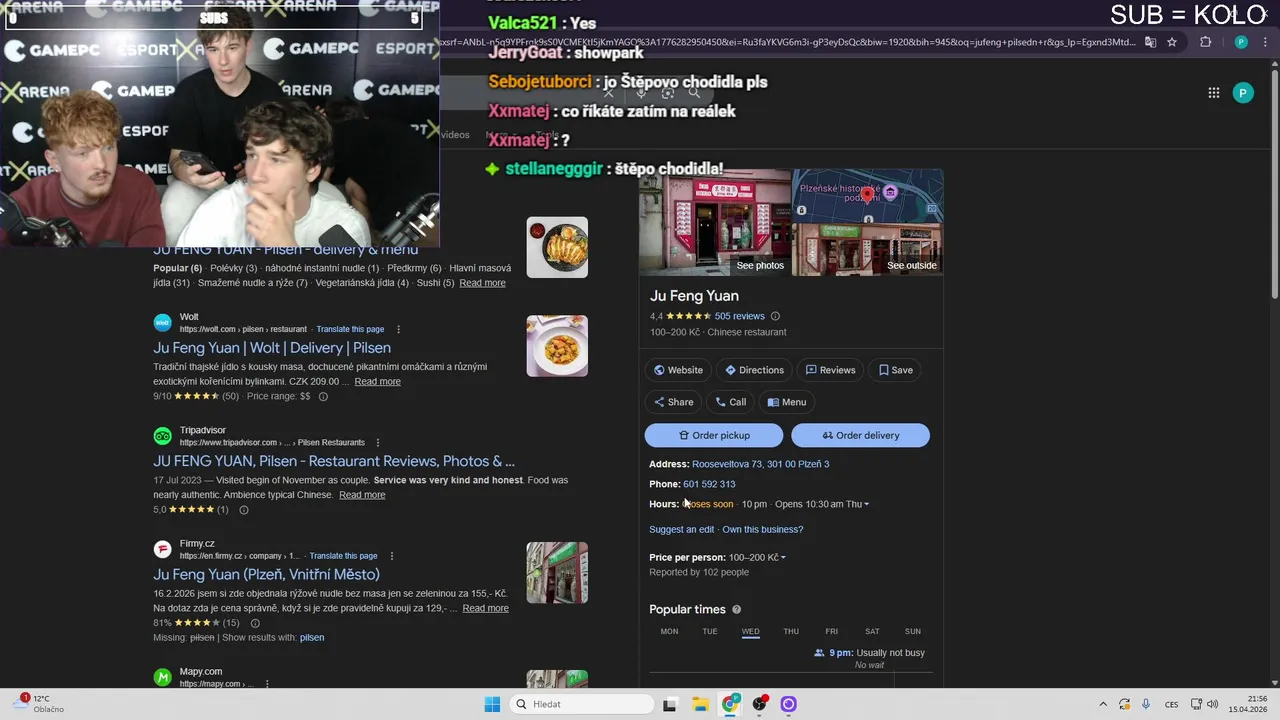Select Wednesday in Popular times
This screenshot has height=720, width=1280.
[750, 632]
